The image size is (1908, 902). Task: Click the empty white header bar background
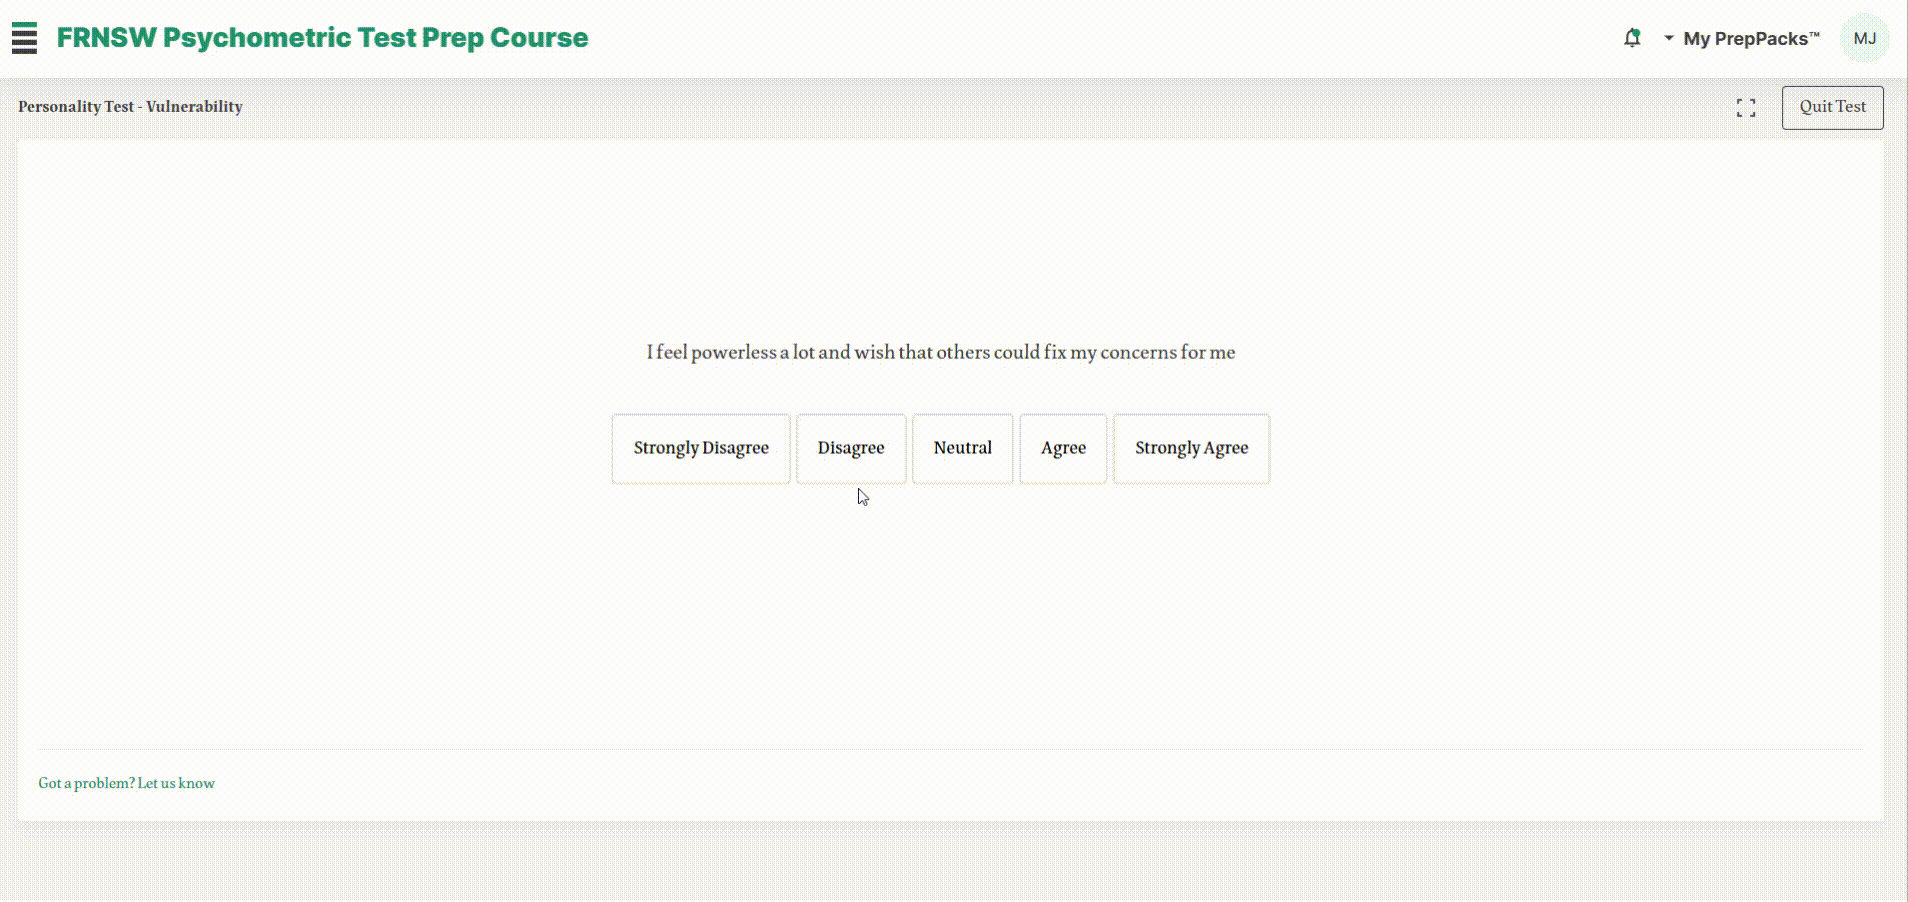tap(1100, 38)
